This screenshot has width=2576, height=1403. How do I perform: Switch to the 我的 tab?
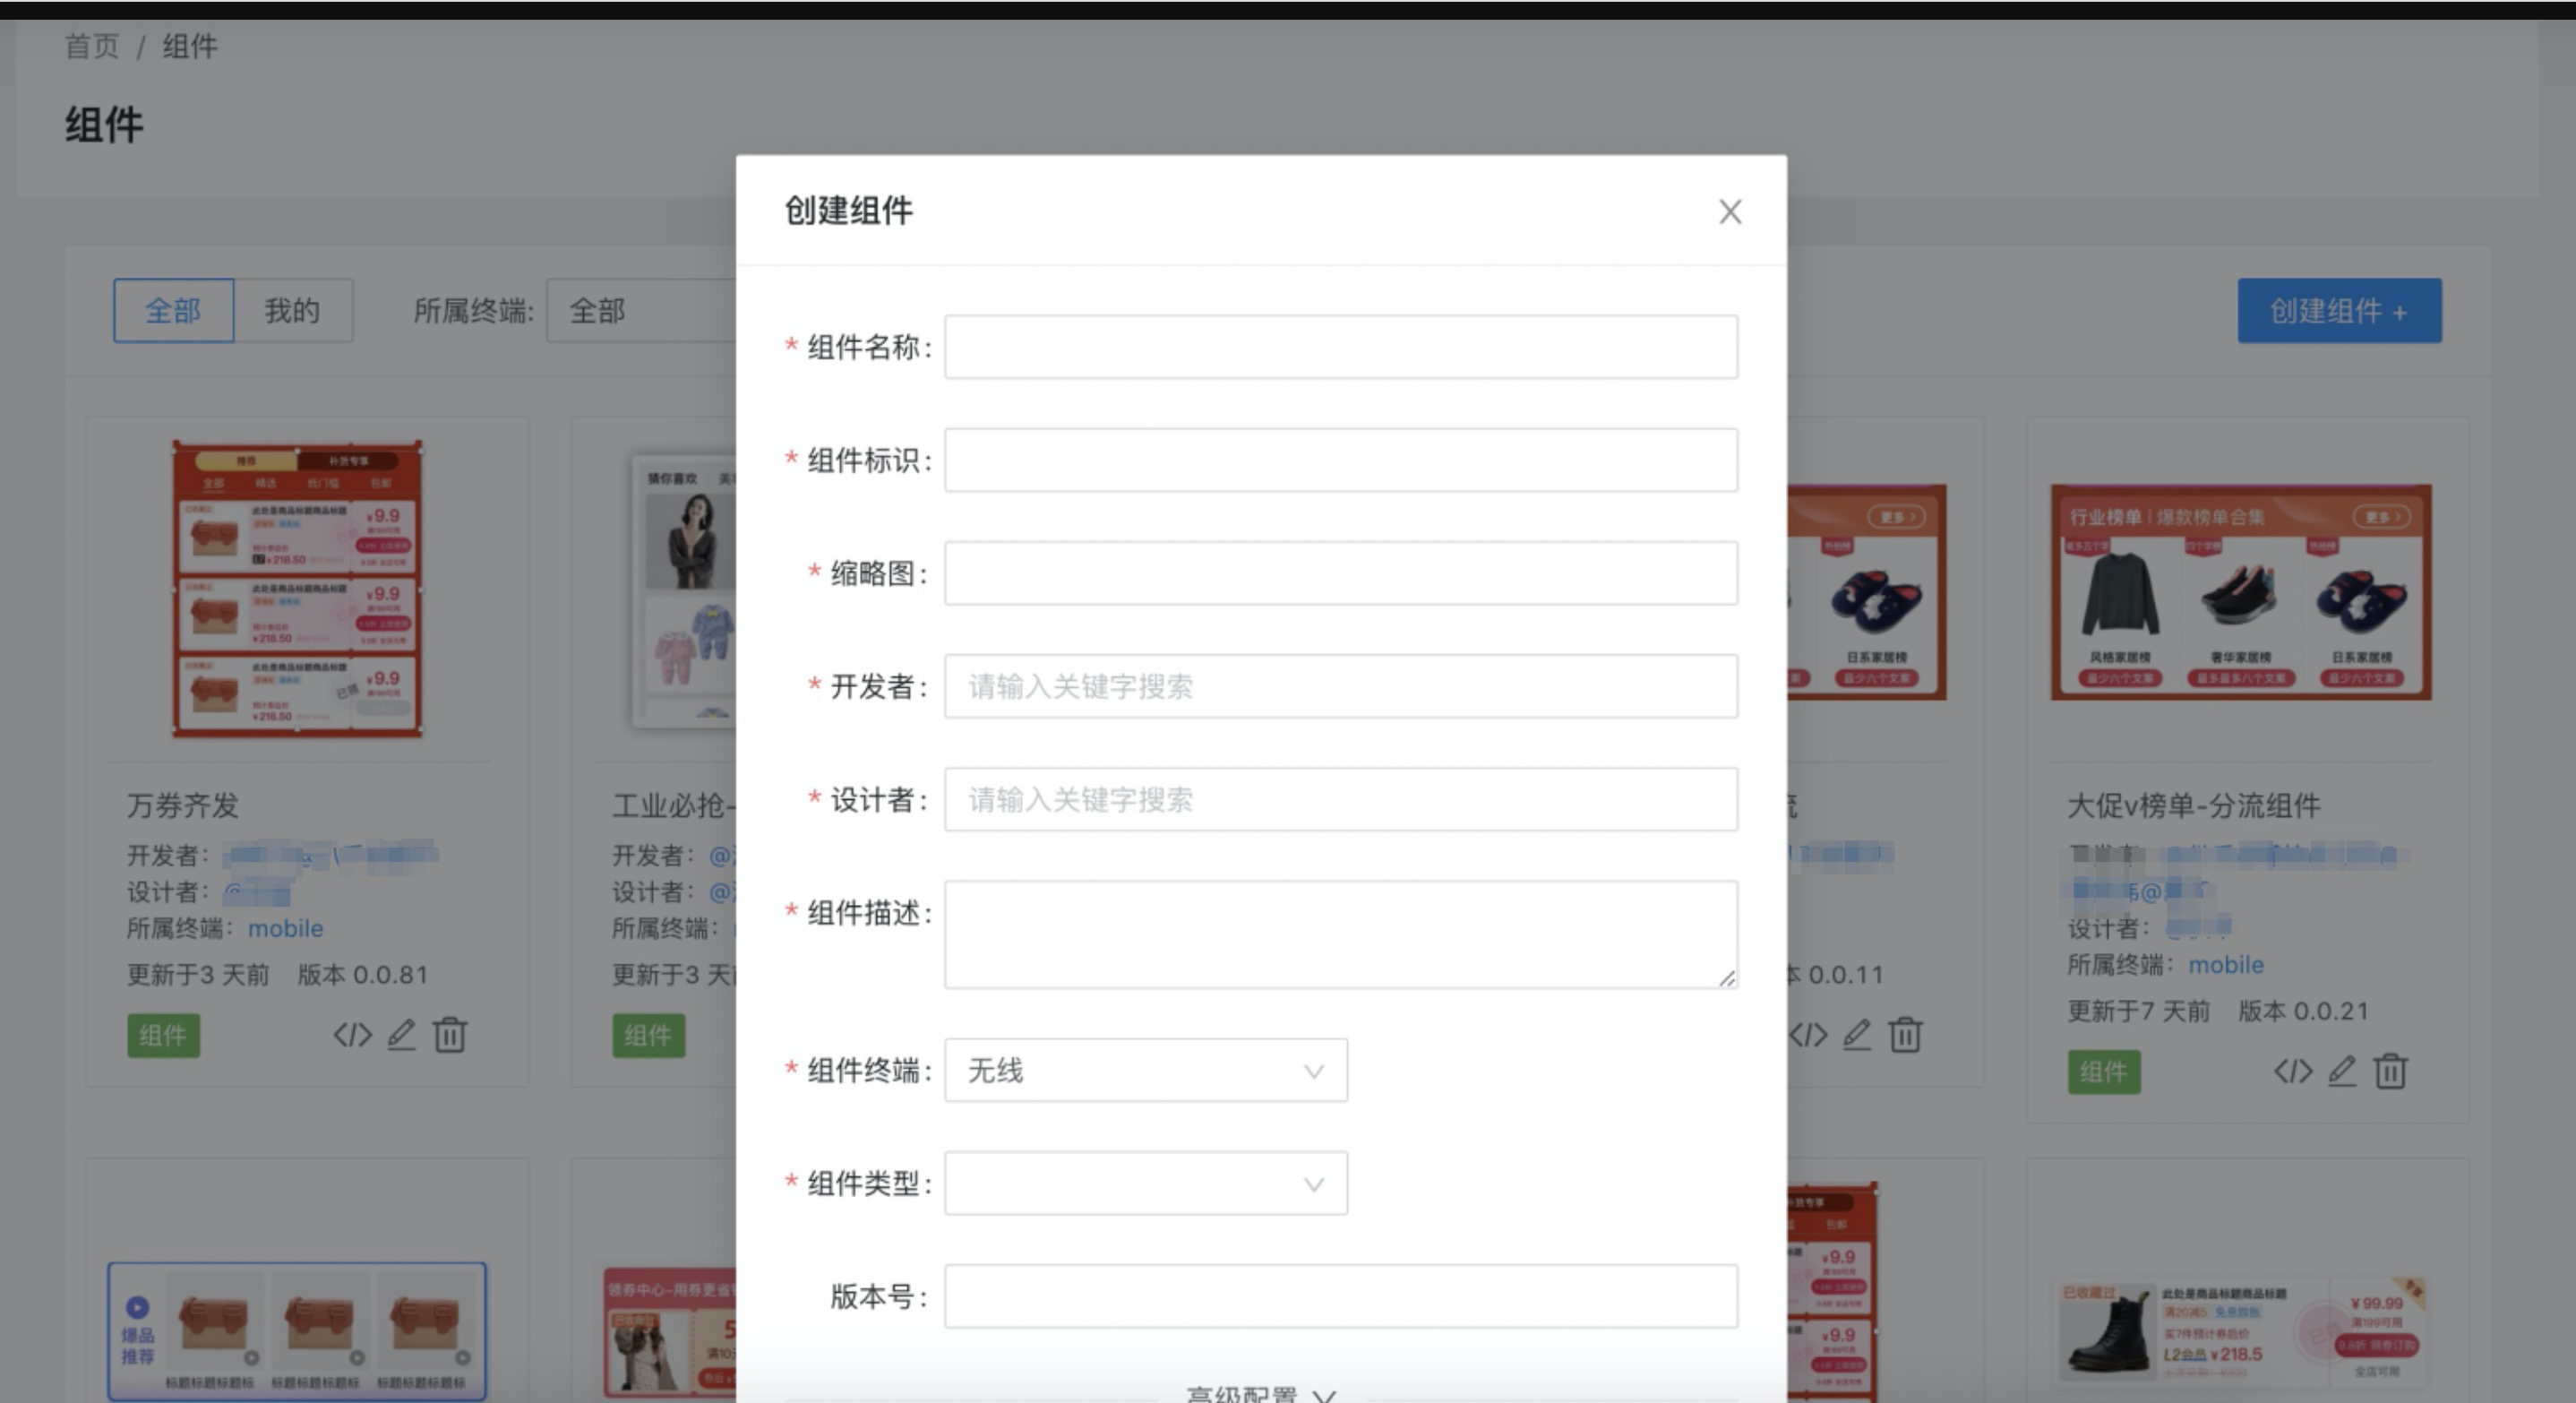click(292, 311)
